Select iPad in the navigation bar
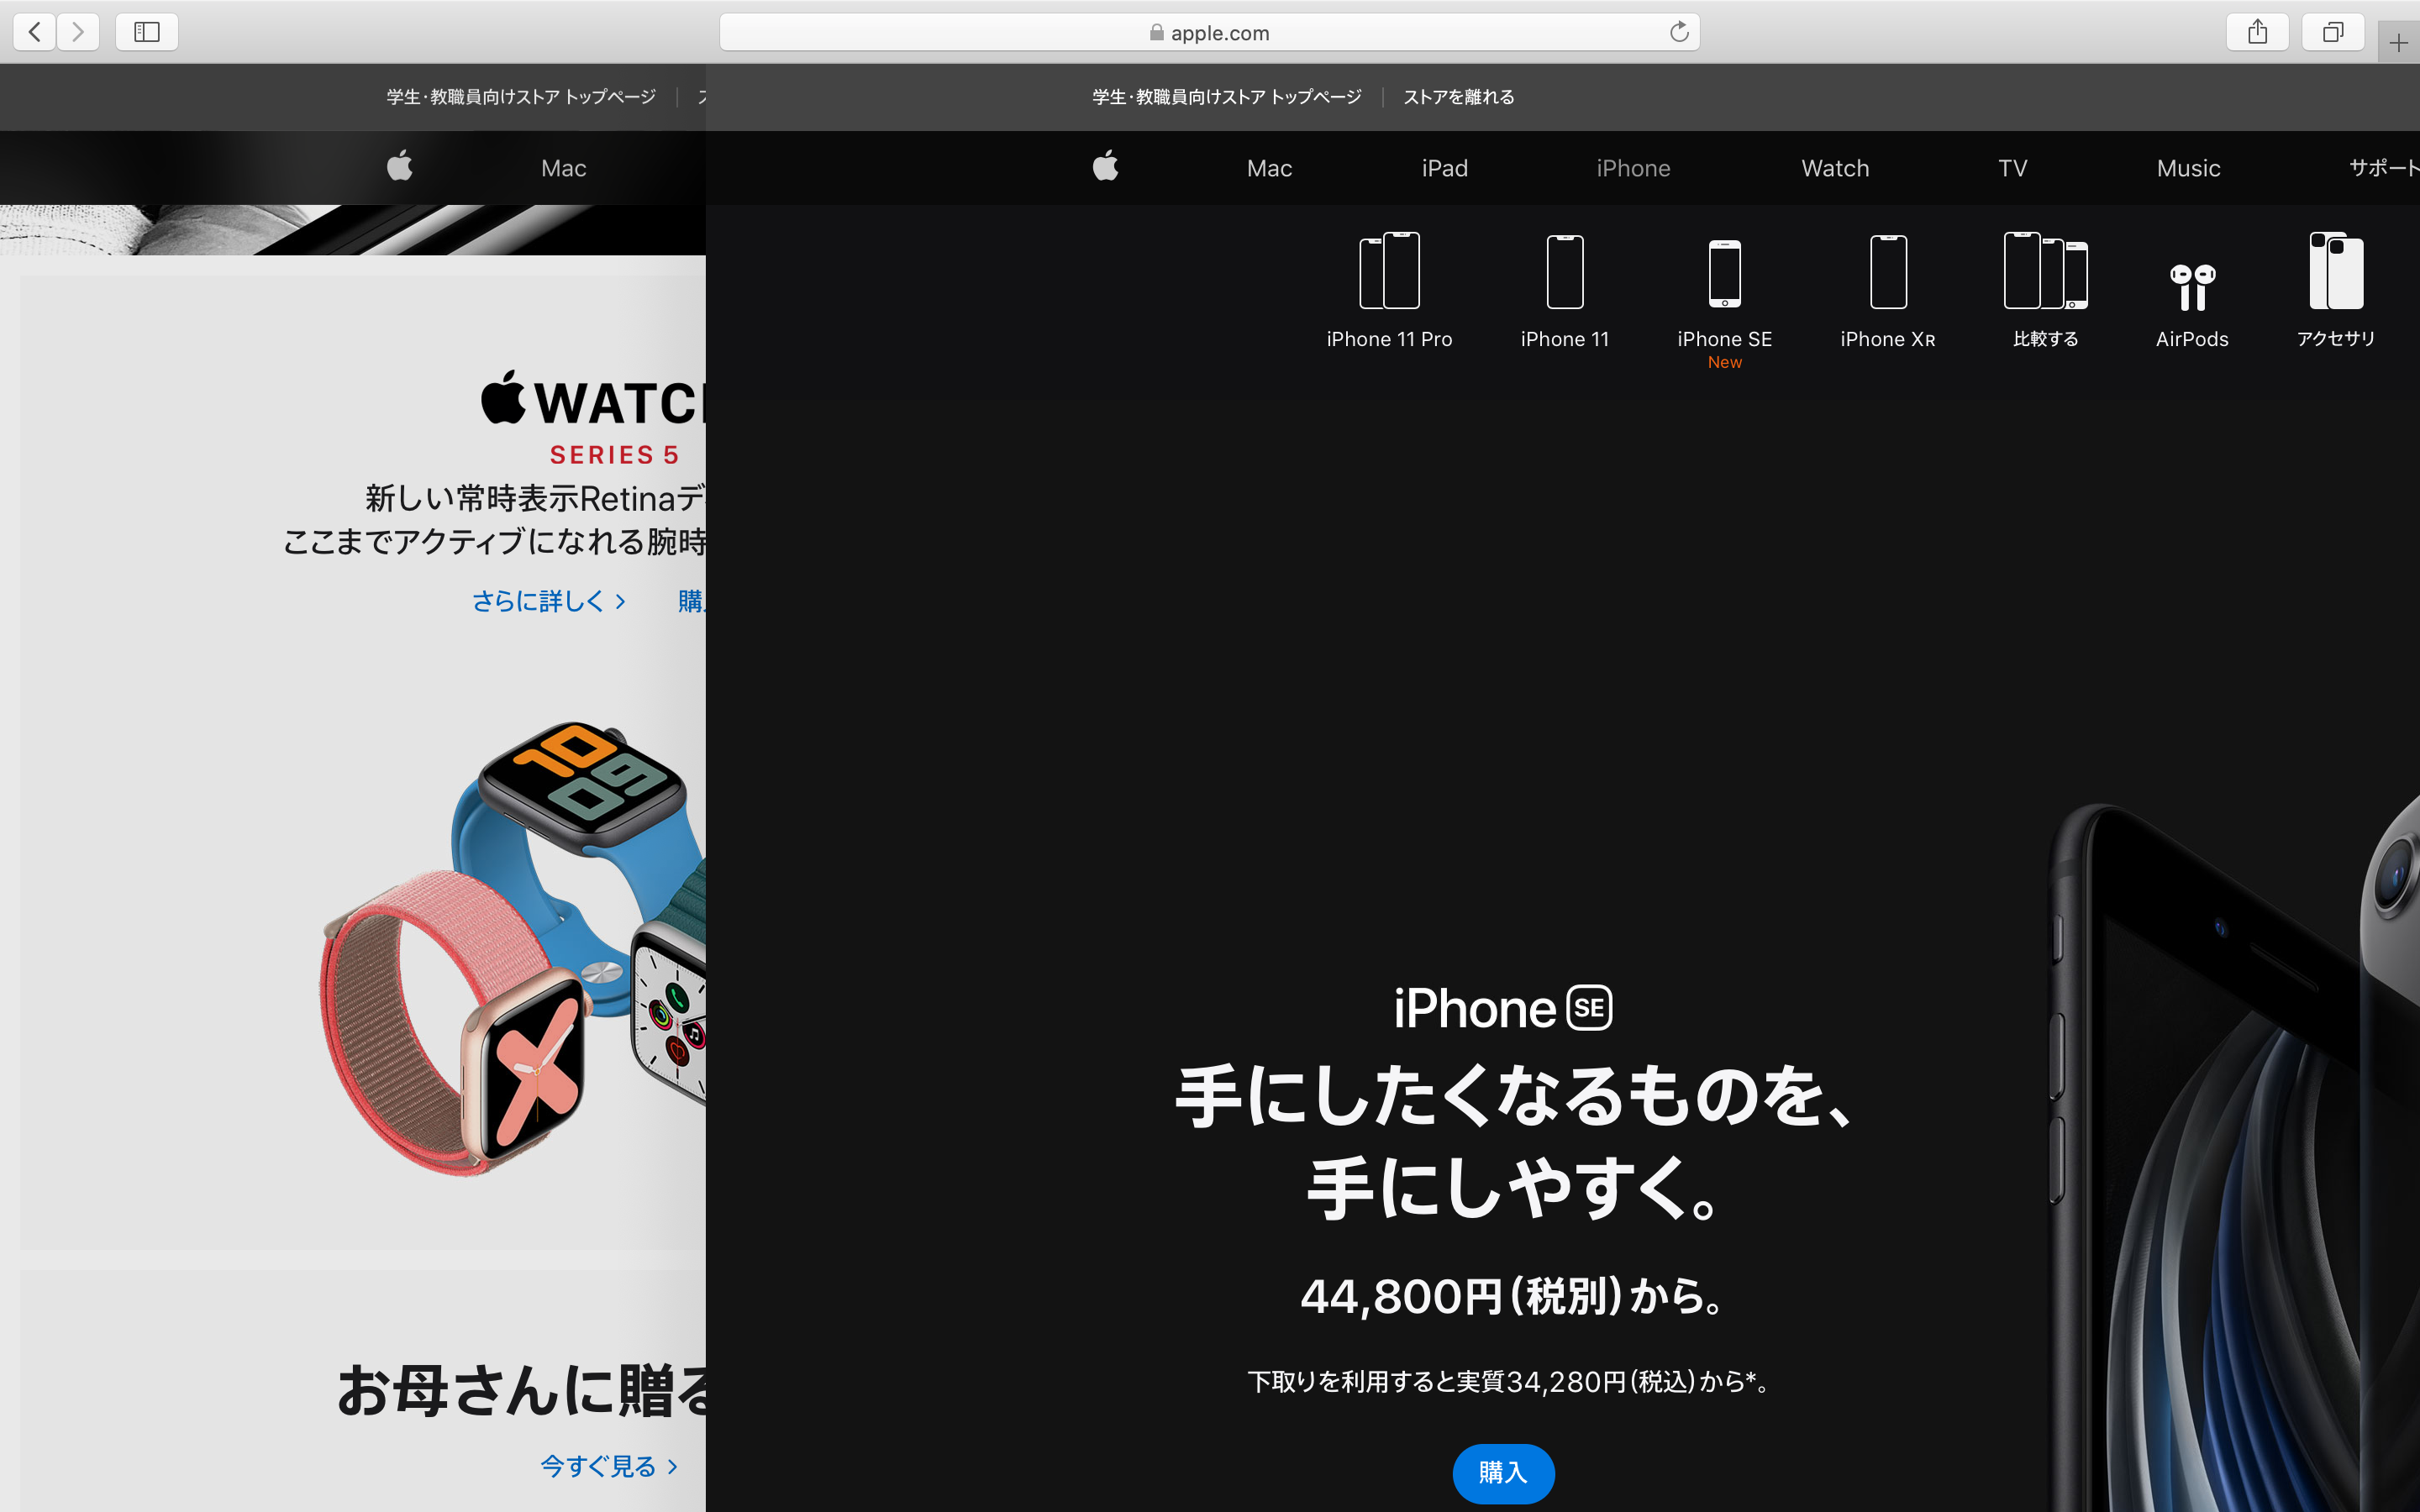The width and height of the screenshot is (2420, 1512). coord(1445,168)
